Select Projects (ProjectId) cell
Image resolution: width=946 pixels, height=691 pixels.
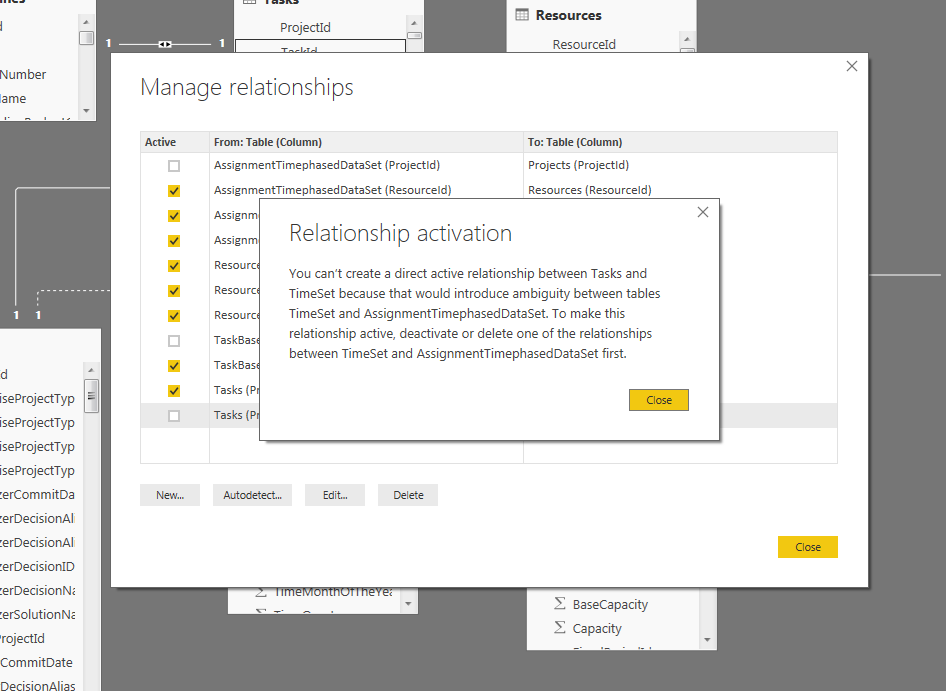point(578,165)
